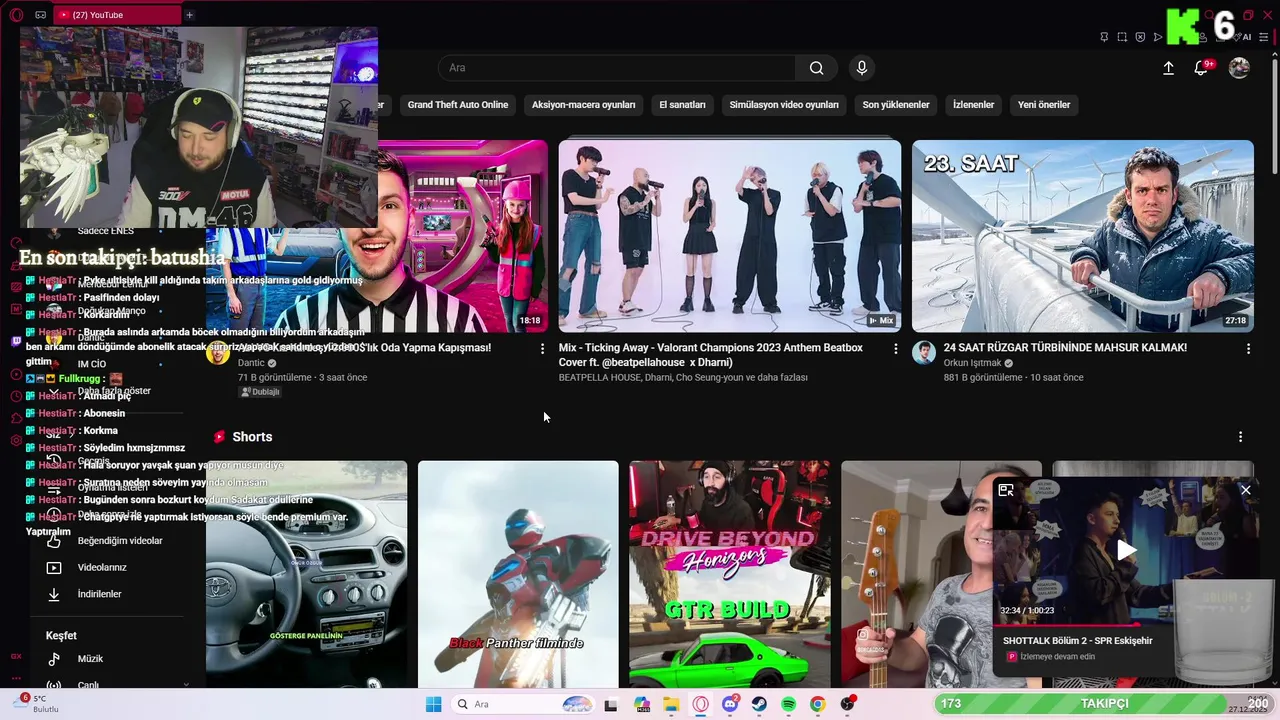Select the Yeni öneriler chip
The image size is (1280, 720).
tap(1044, 105)
